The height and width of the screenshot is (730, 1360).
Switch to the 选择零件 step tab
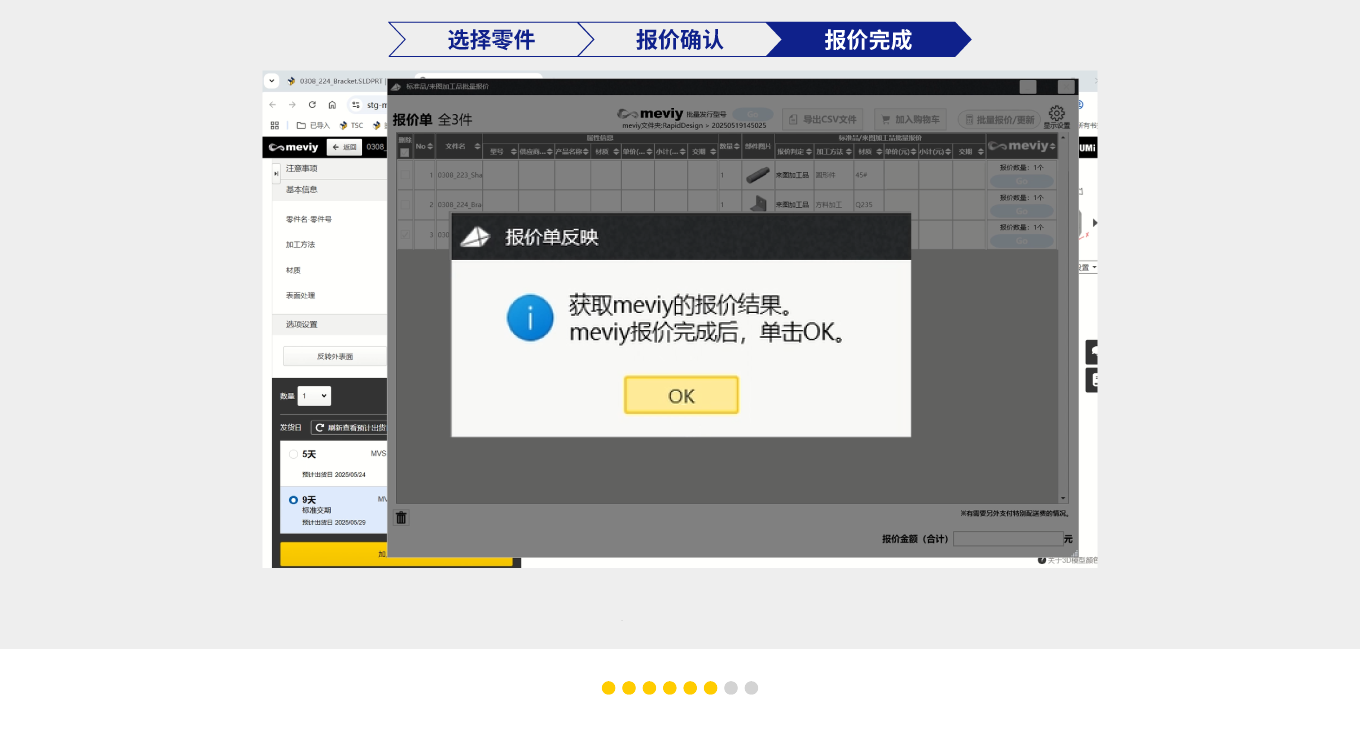(x=490, y=40)
